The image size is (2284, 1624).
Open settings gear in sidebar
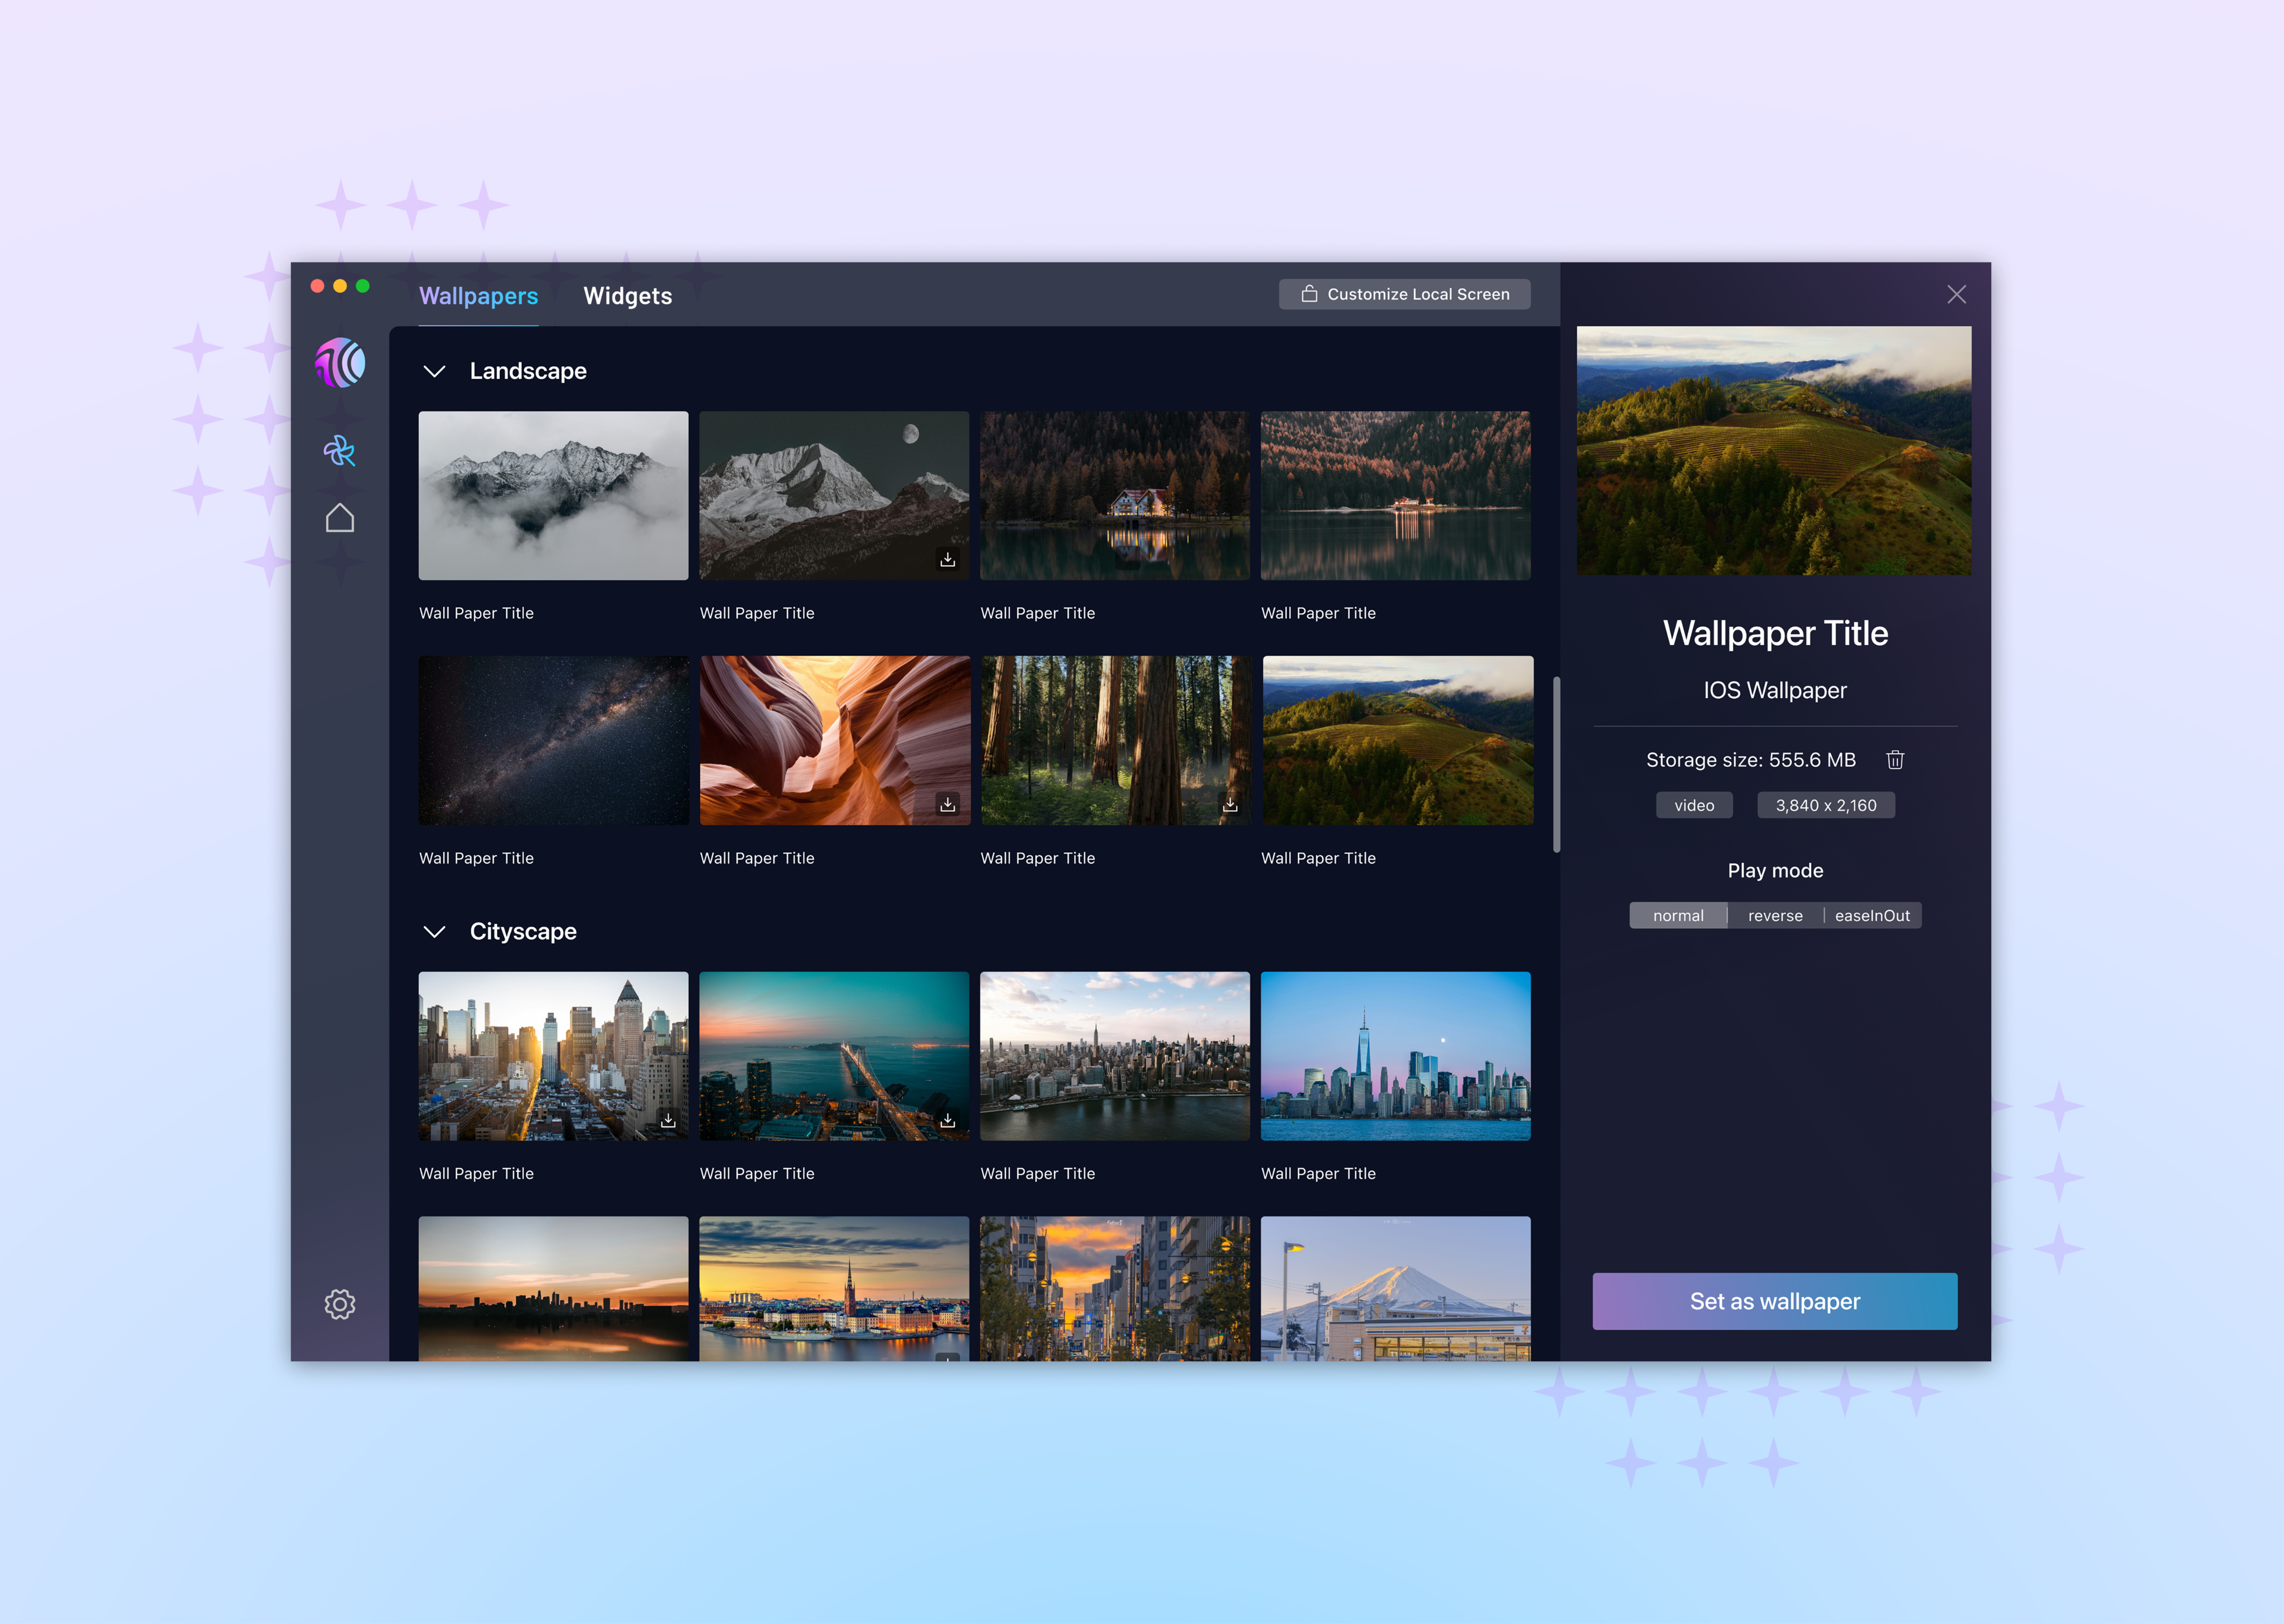339,1304
